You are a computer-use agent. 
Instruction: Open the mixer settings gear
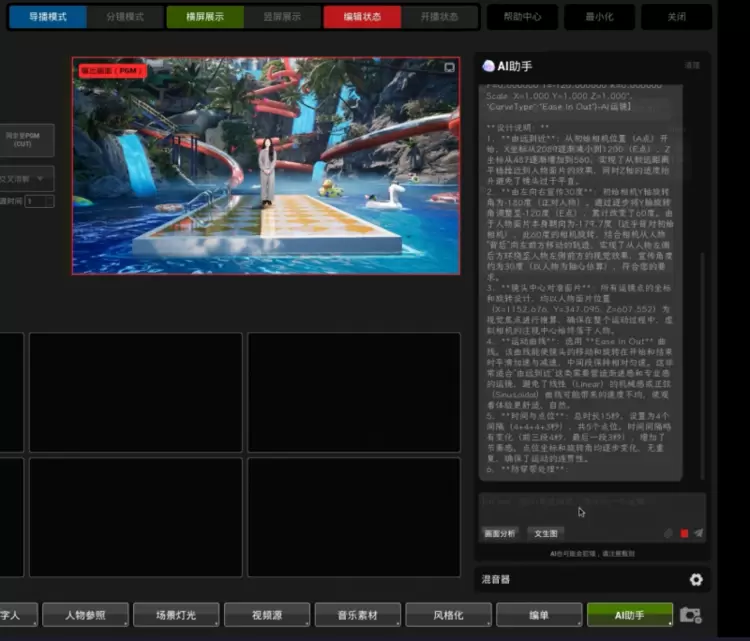pyautogui.click(x=696, y=579)
